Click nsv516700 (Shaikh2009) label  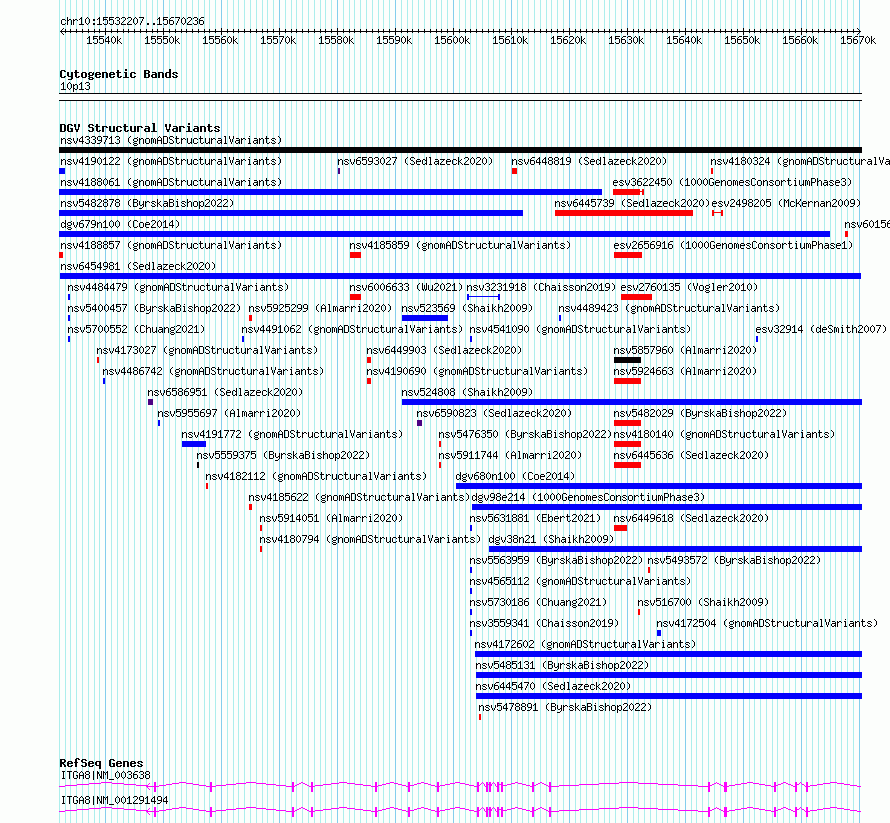(703, 602)
